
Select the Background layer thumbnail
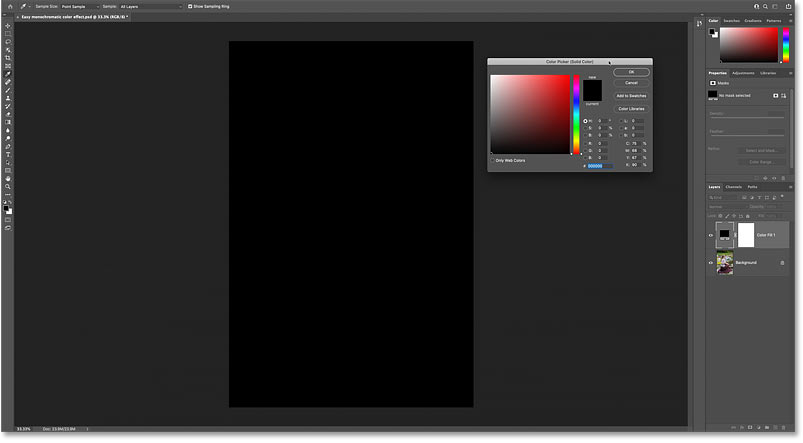tap(725, 263)
